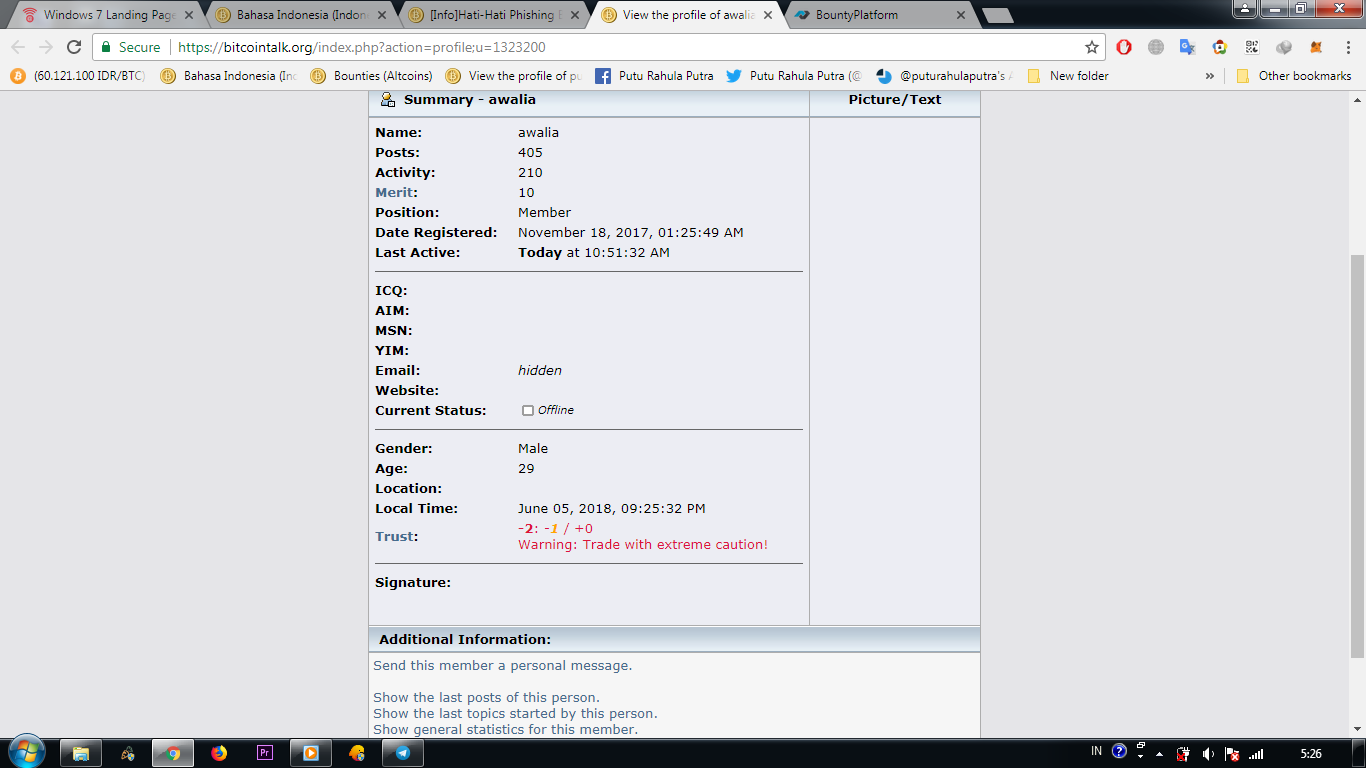The image size is (1366, 768).
Task: Click the Date Registered value November 18, 2017
Action: pos(630,232)
